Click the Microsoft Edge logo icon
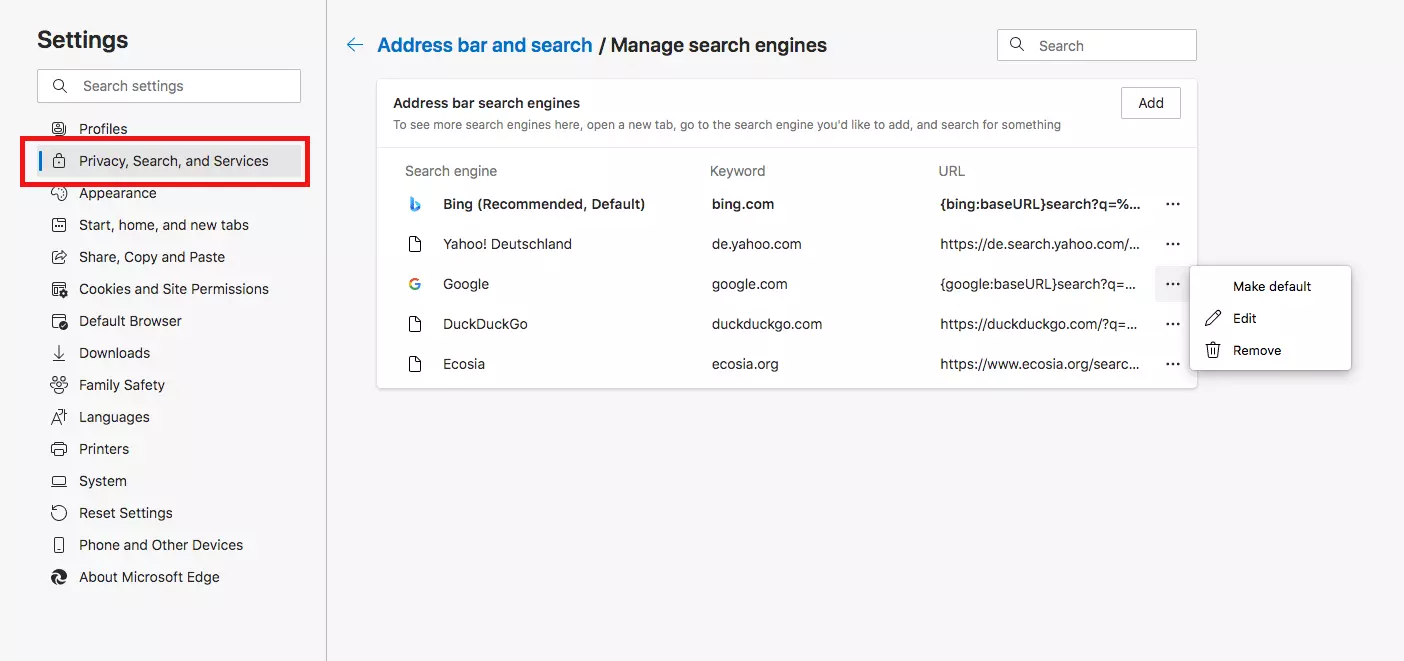Viewport: 1404px width, 661px height. point(59,577)
